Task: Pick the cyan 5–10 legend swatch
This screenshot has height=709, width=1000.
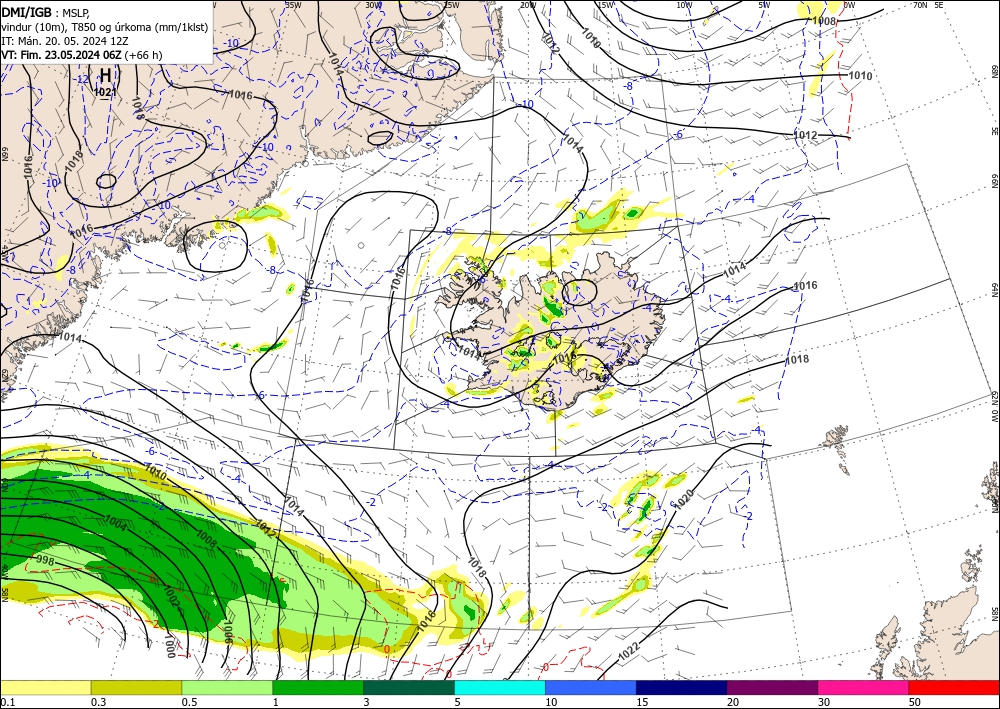Action: [500, 687]
